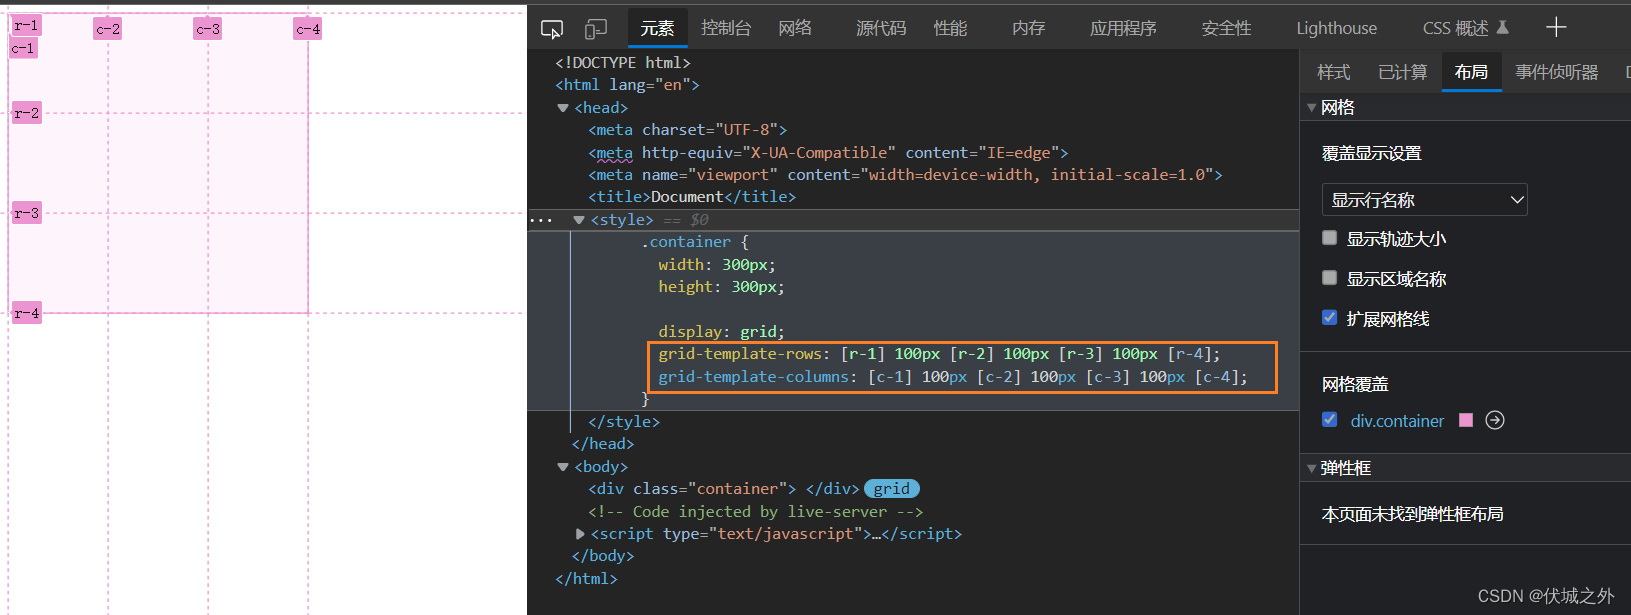Open the Application (应用程序) tab
This screenshot has width=1631, height=615.
pyautogui.click(x=1123, y=28)
